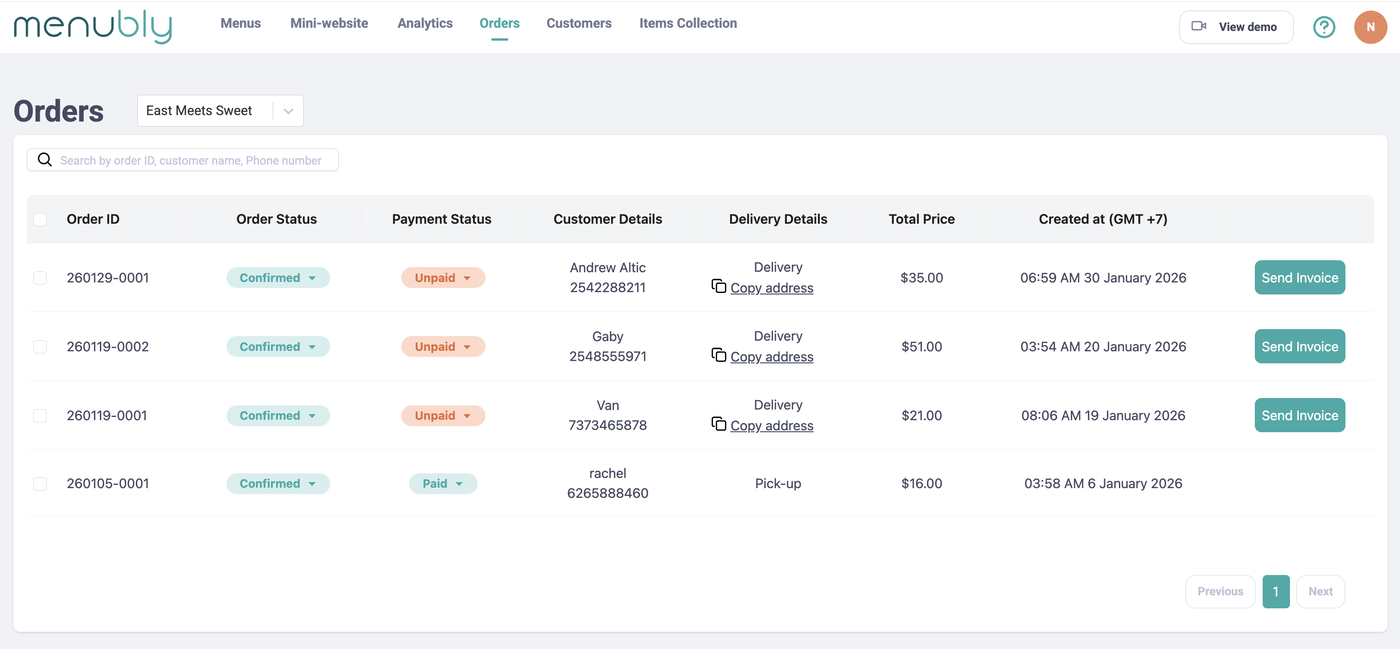Viewport: 1400px width, 649px height.
Task: Check the box for order 260129-0001
Action: [x=40, y=278]
